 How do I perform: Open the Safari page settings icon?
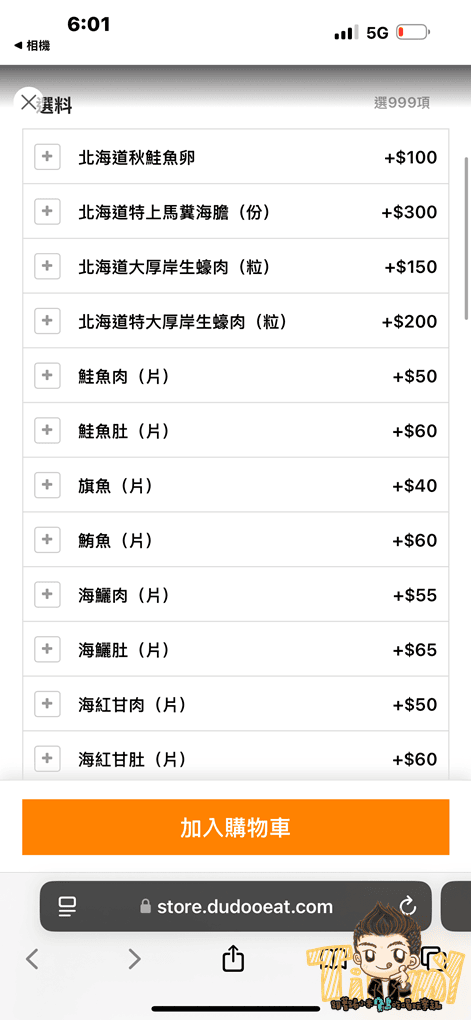[x=67, y=906]
